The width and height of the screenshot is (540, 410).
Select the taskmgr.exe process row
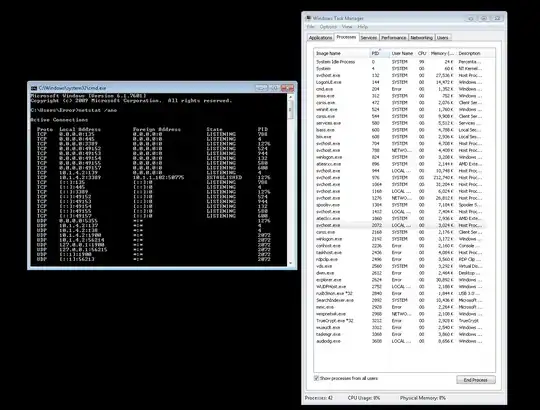[x=399, y=334]
